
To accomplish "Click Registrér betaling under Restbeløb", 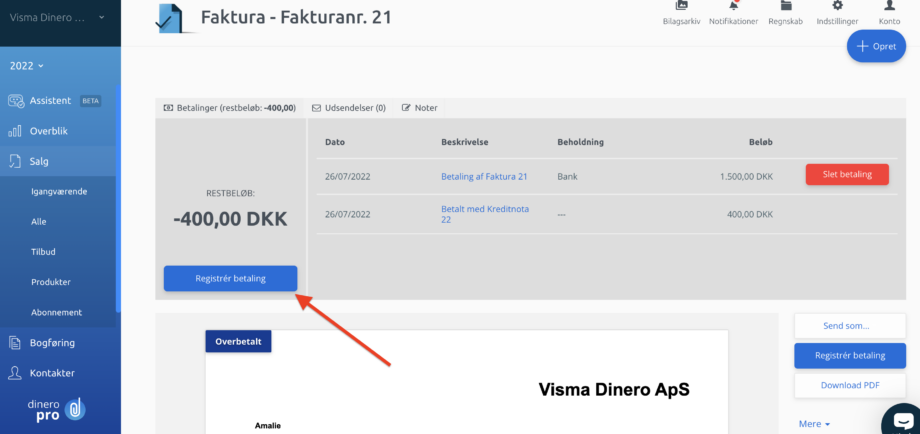I will pos(231,279).
